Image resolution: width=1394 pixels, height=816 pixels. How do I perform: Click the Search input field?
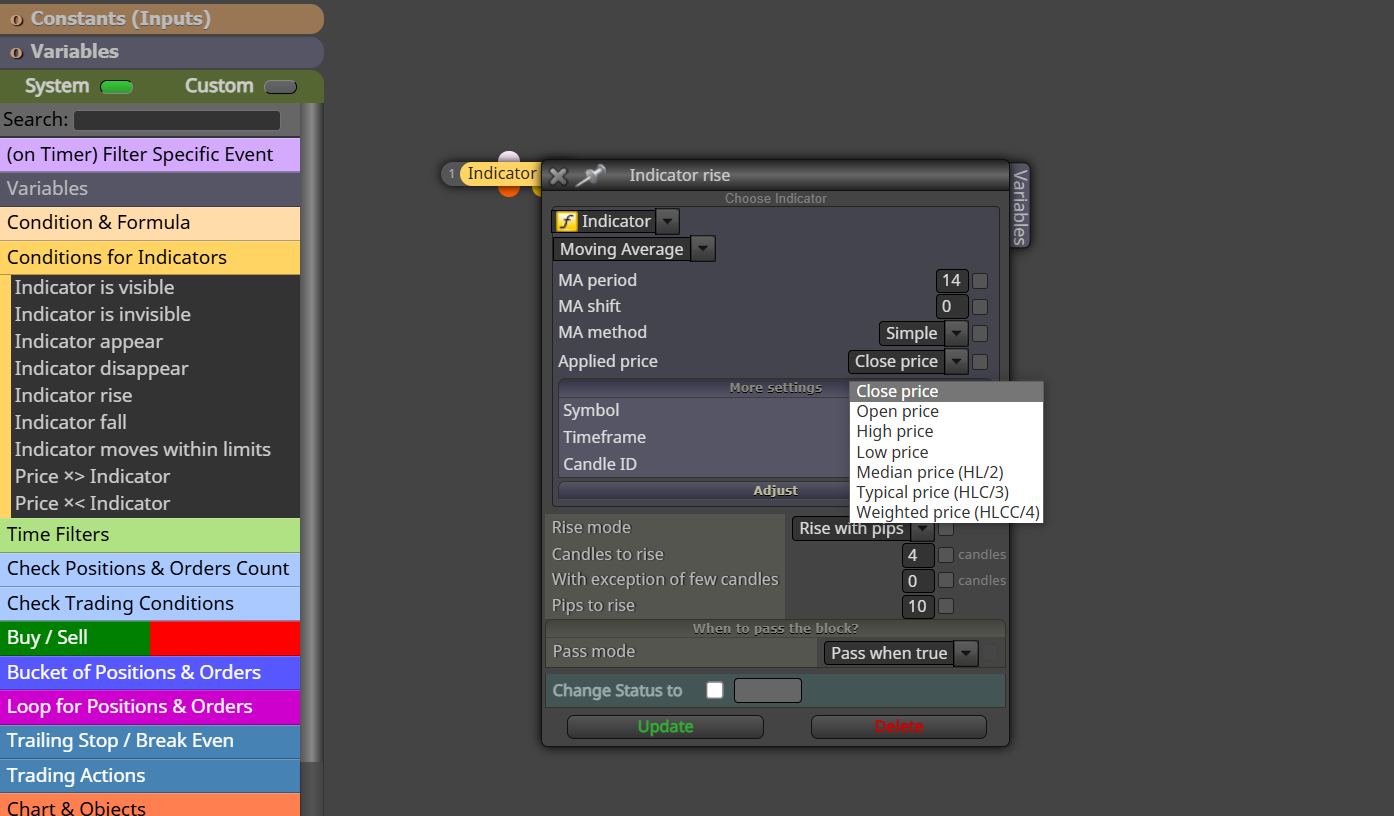tap(177, 120)
